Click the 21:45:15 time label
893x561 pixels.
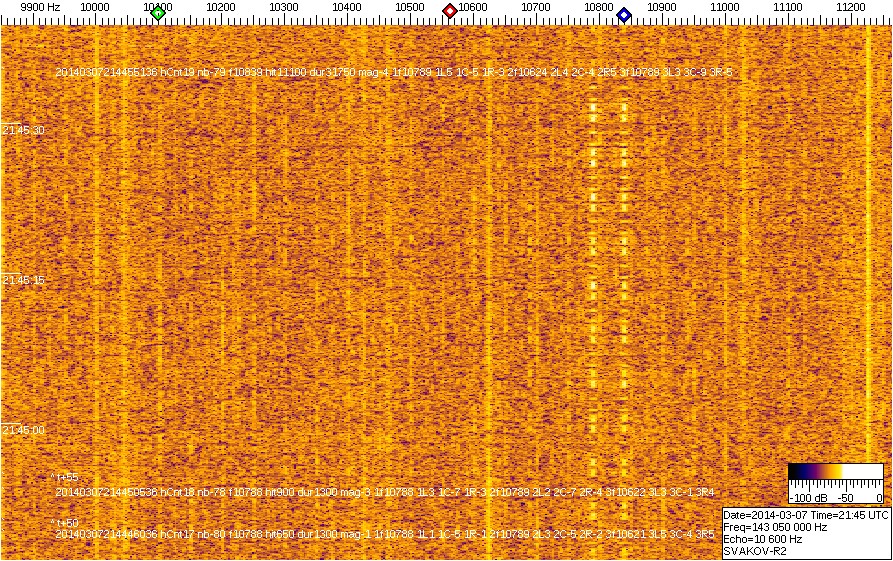click(24, 280)
